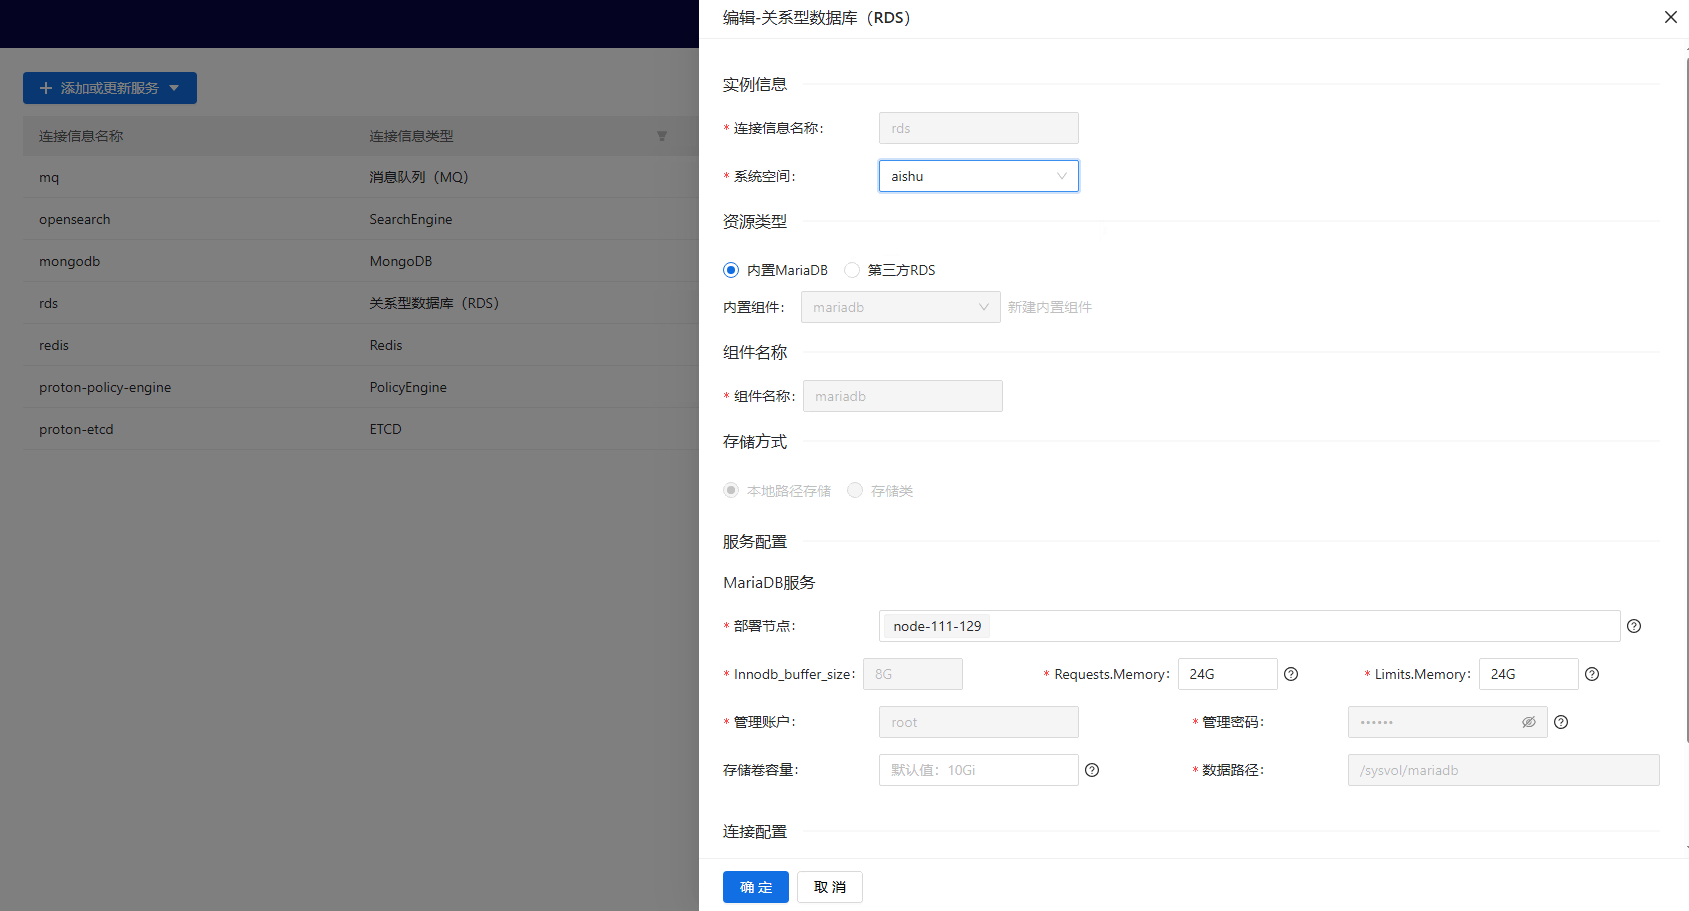This screenshot has height=911, width=1689.
Task: Click mongodb row in list
Action: [x=361, y=261]
